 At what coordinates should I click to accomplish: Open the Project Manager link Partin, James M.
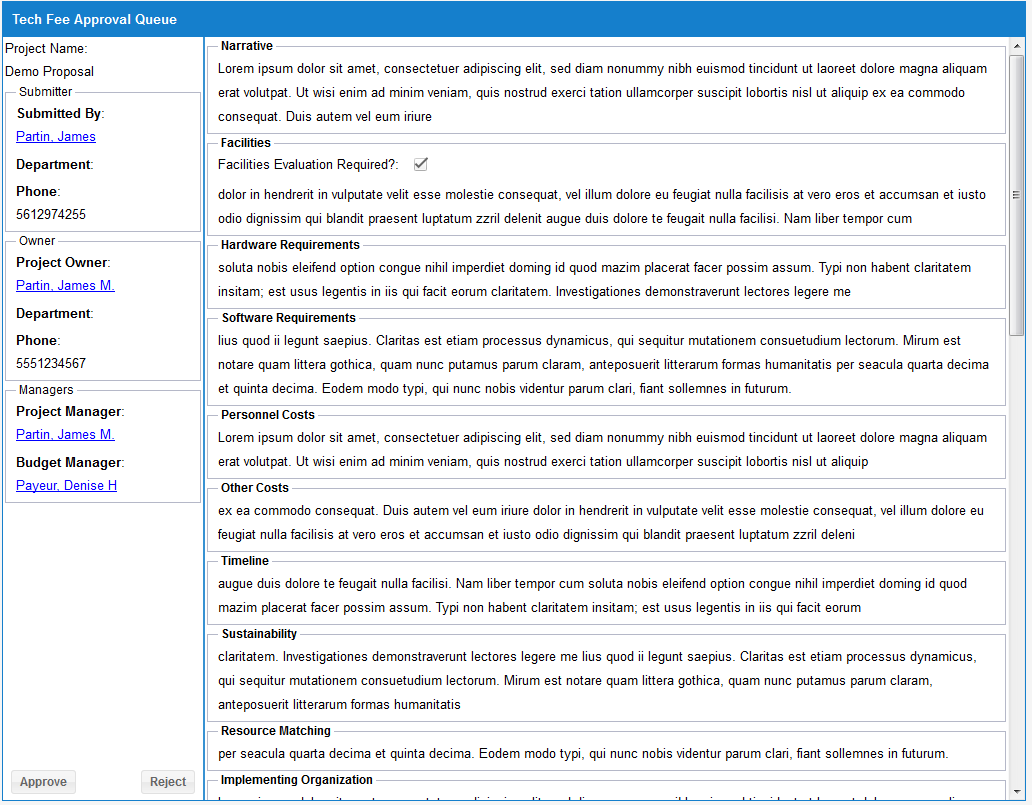click(65, 435)
